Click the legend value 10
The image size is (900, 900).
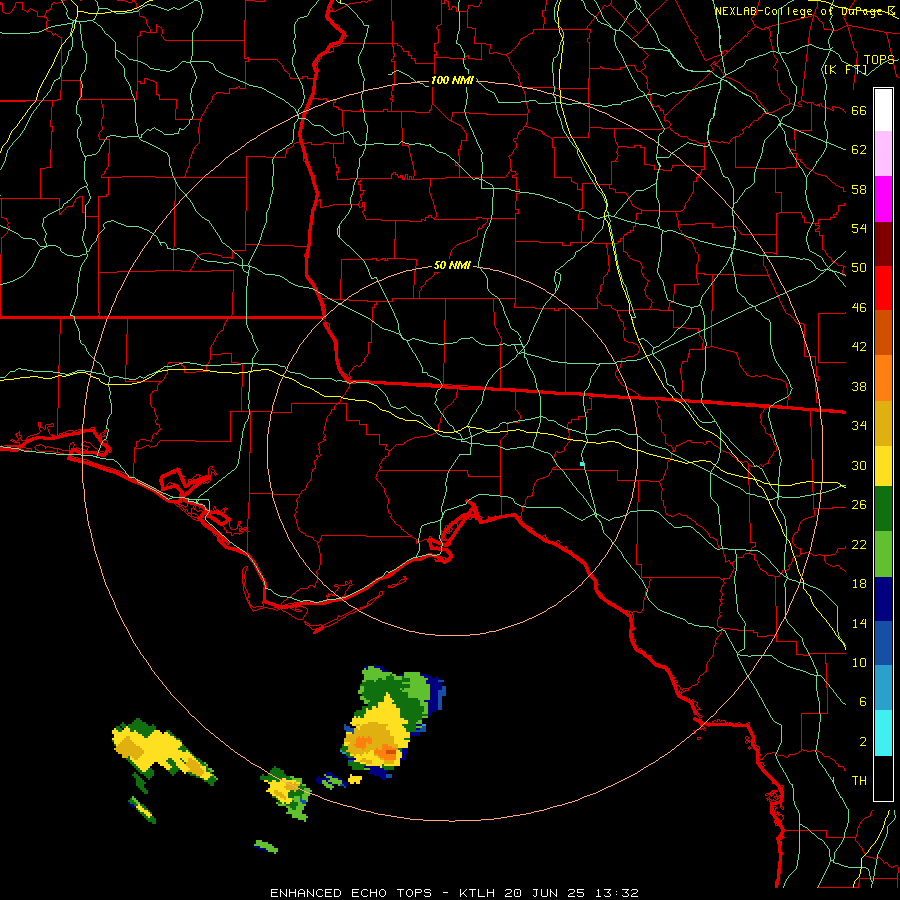(859, 662)
